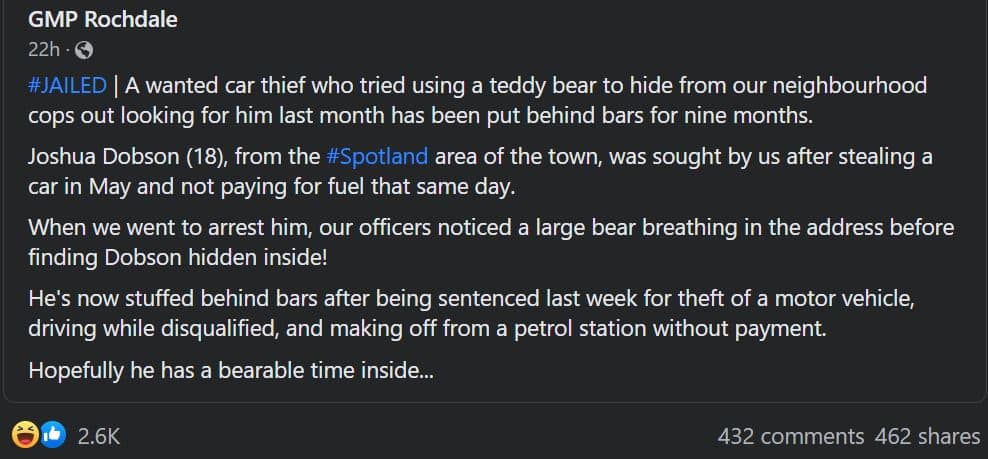Click the name 'Joshua Dobson (18)'
This screenshot has height=459, width=988.
128,156
